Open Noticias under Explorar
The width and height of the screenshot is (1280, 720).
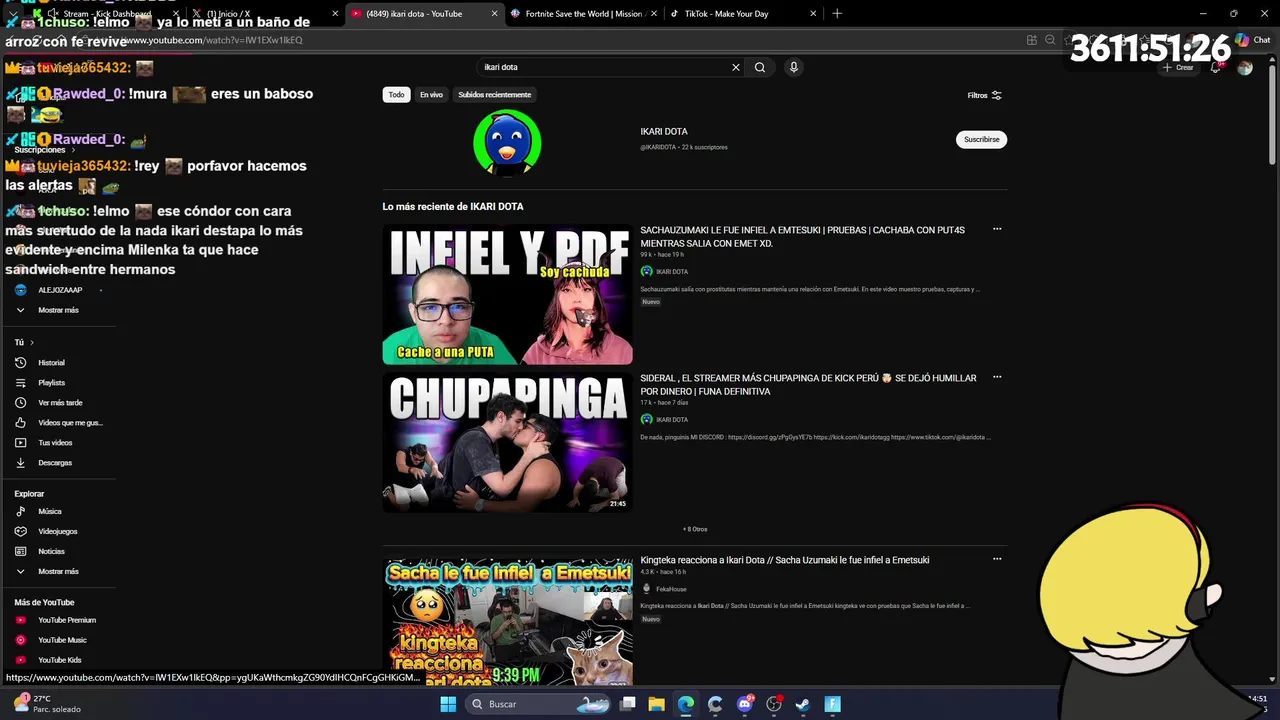[x=51, y=551]
